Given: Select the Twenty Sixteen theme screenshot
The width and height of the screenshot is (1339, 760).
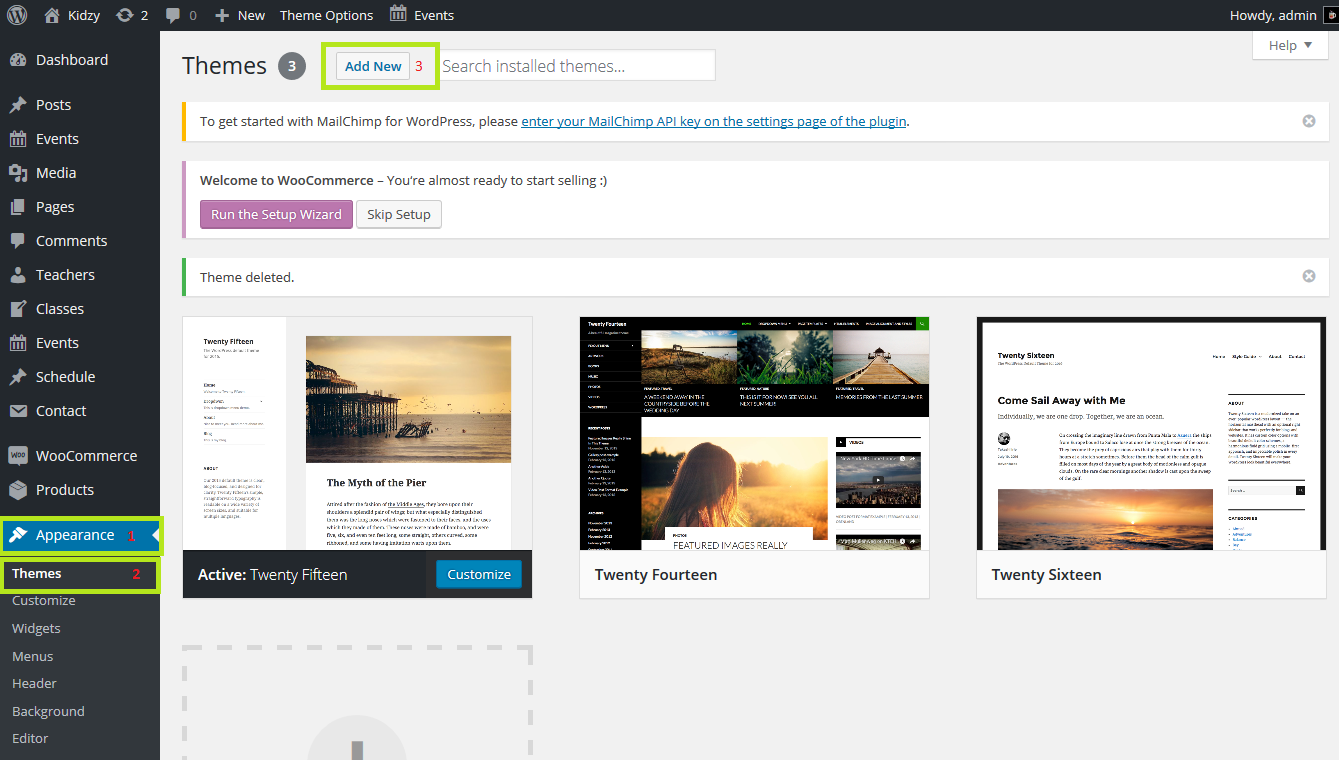Looking at the screenshot, I should click(x=1151, y=434).
